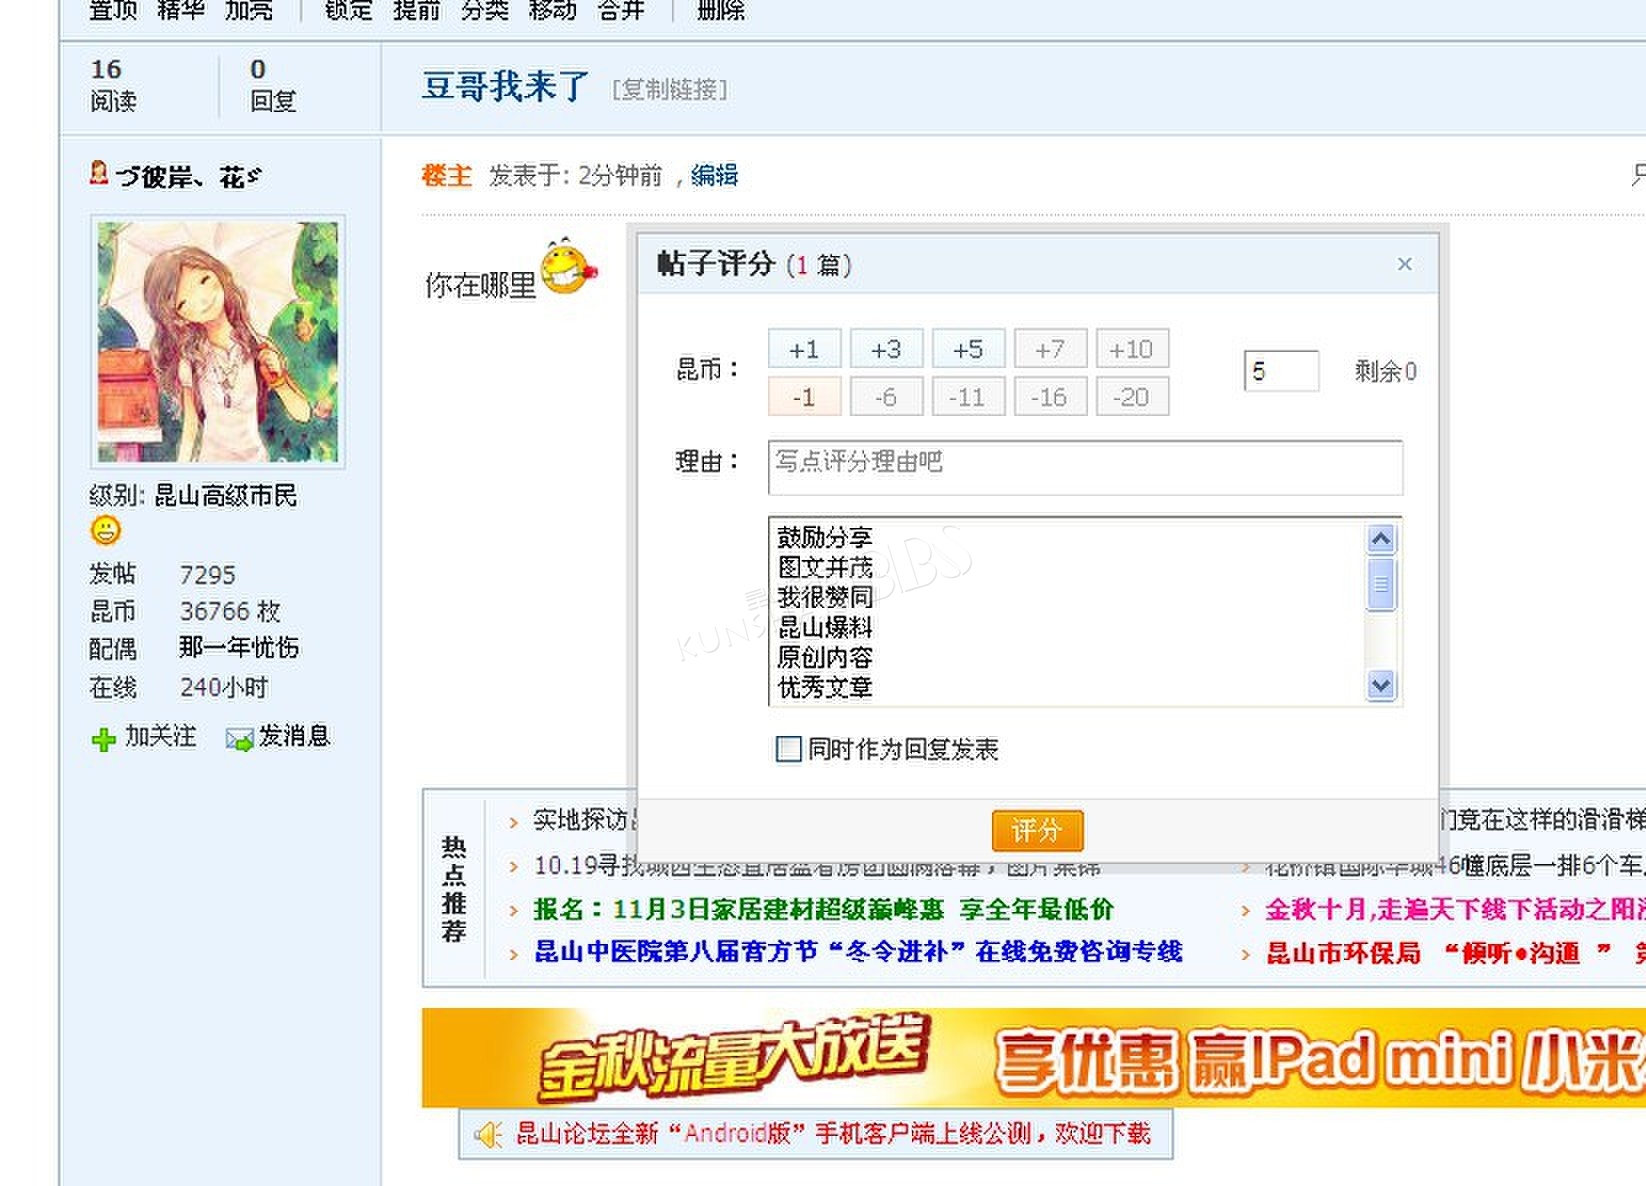Check the publish as reply checkbox
This screenshot has width=1646, height=1186.
click(788, 749)
